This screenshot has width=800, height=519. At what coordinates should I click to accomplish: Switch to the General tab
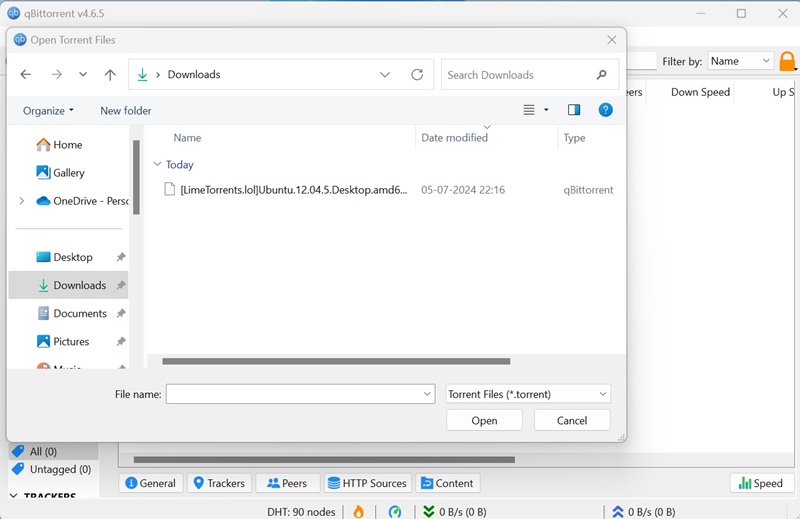pos(150,483)
